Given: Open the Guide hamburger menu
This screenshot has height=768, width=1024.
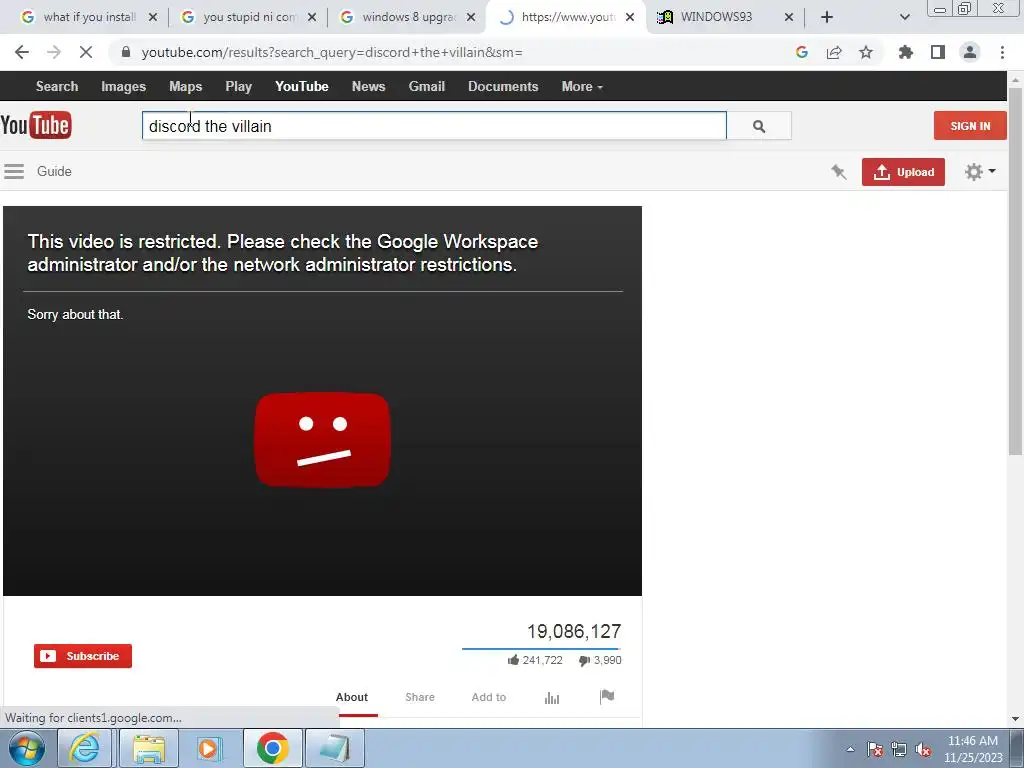Looking at the screenshot, I should 14,172.
